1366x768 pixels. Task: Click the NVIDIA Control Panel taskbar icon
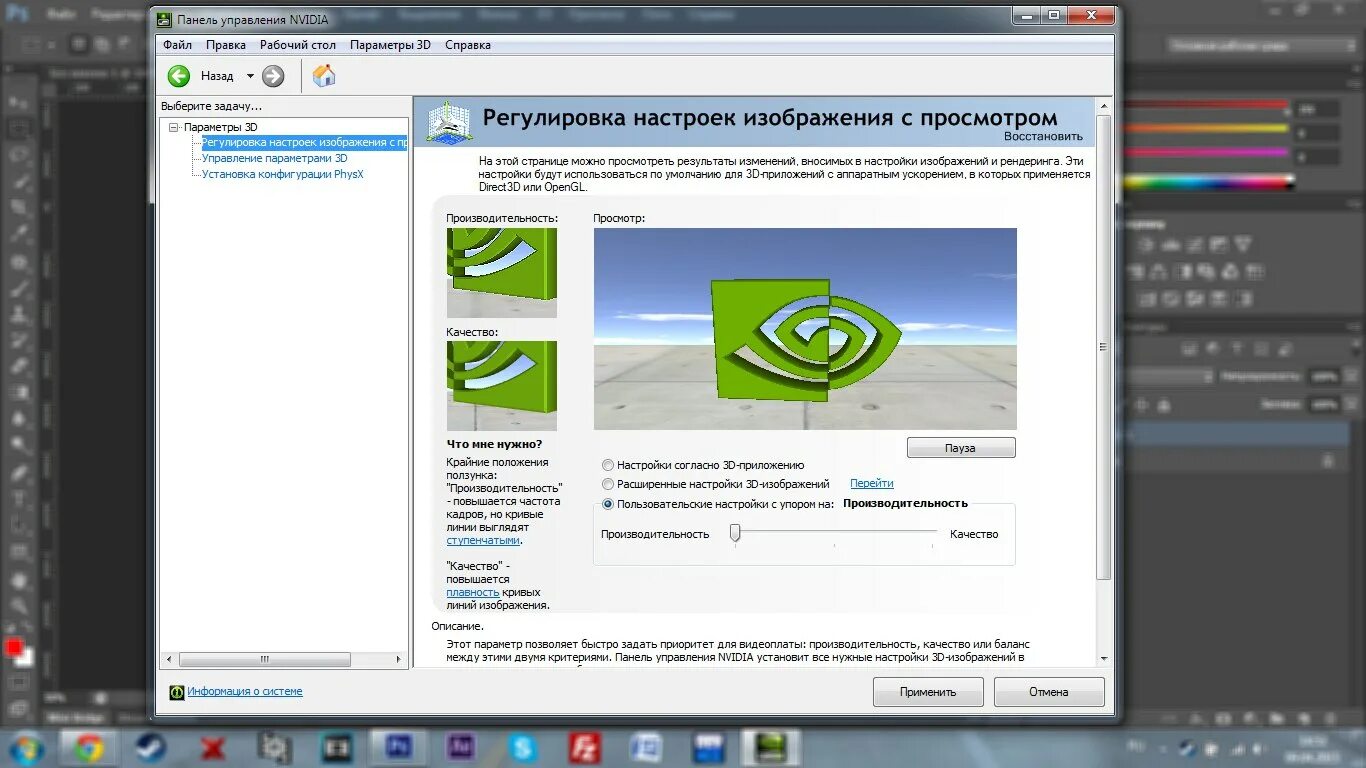click(771, 748)
